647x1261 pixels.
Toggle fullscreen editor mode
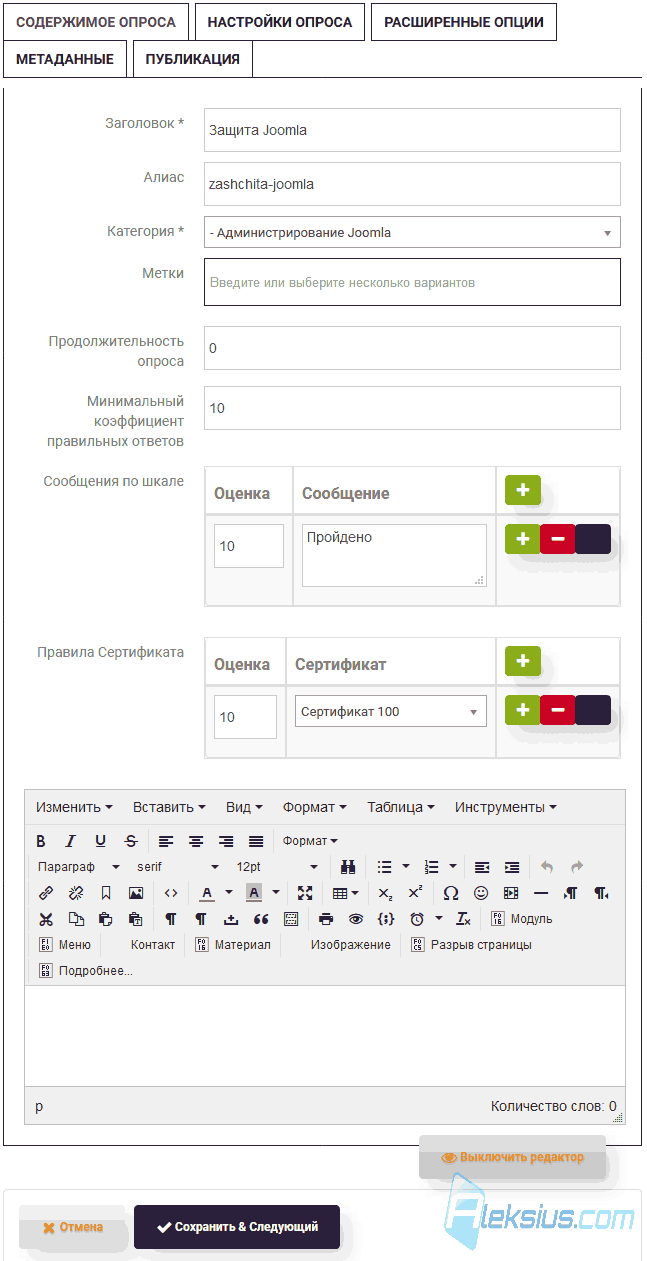[x=305, y=893]
